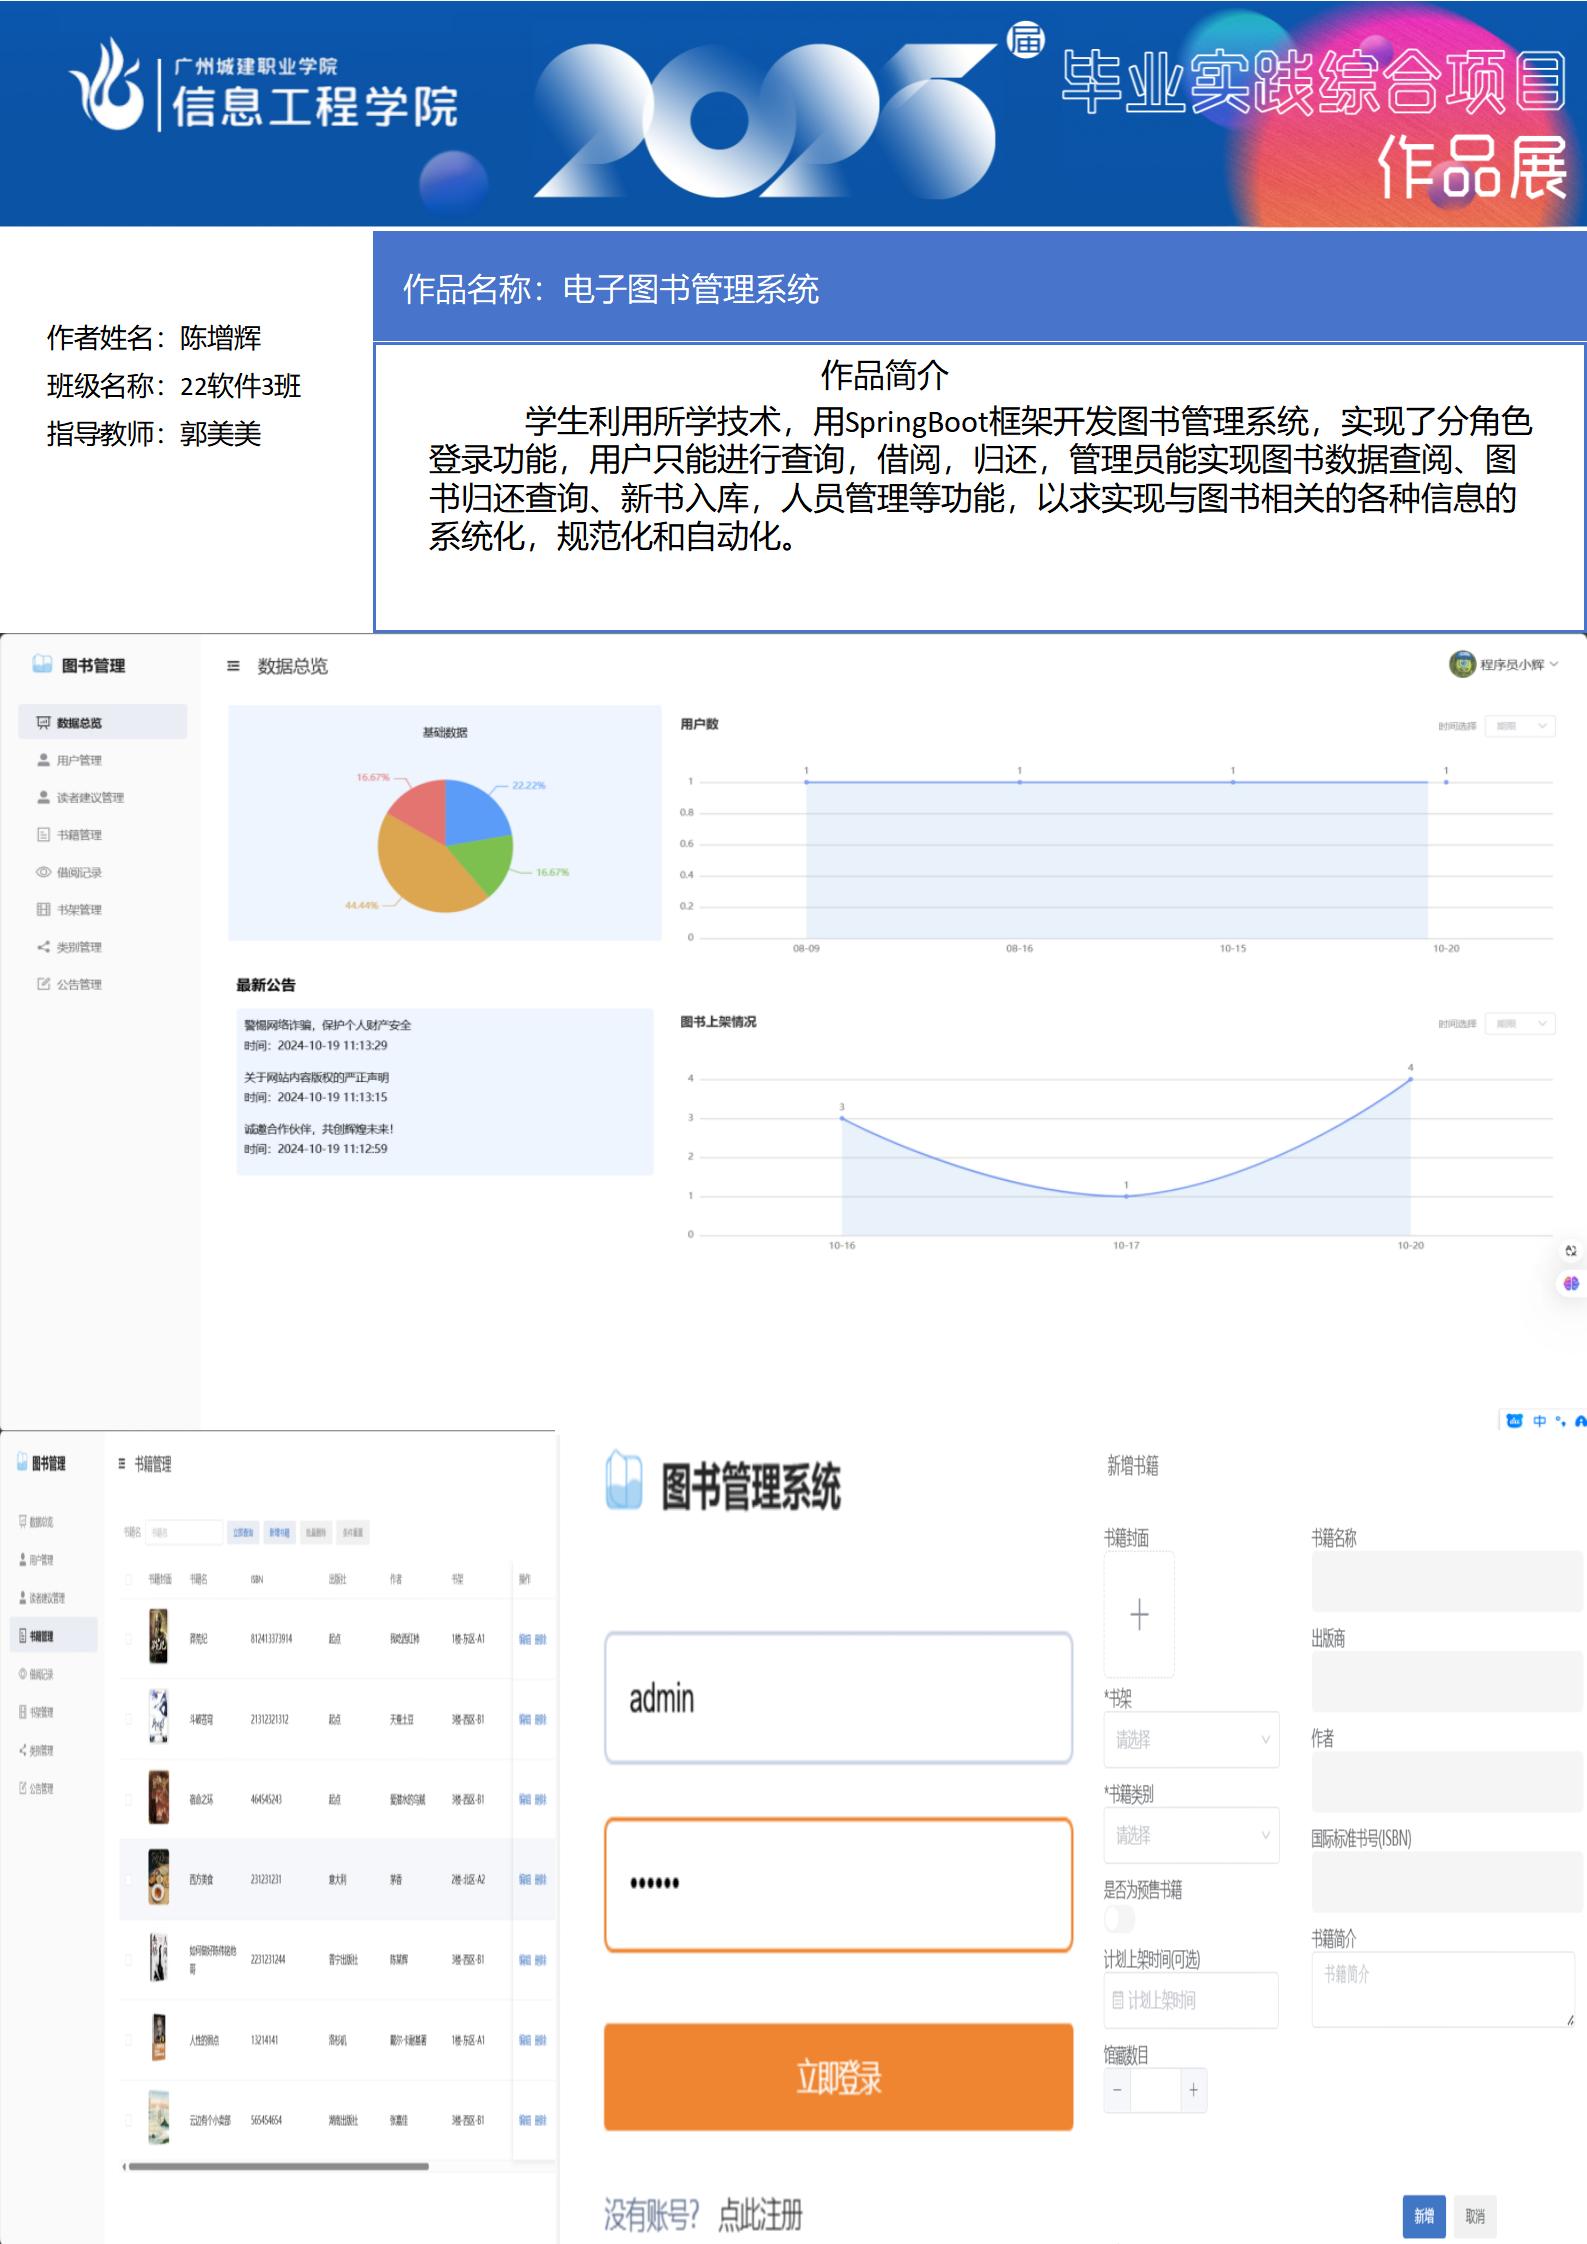Viewport: 1587px width, 2244px height.
Task: Click 公告管理 edit icon in dashboard sidebar
Action: pyautogui.click(x=43, y=984)
